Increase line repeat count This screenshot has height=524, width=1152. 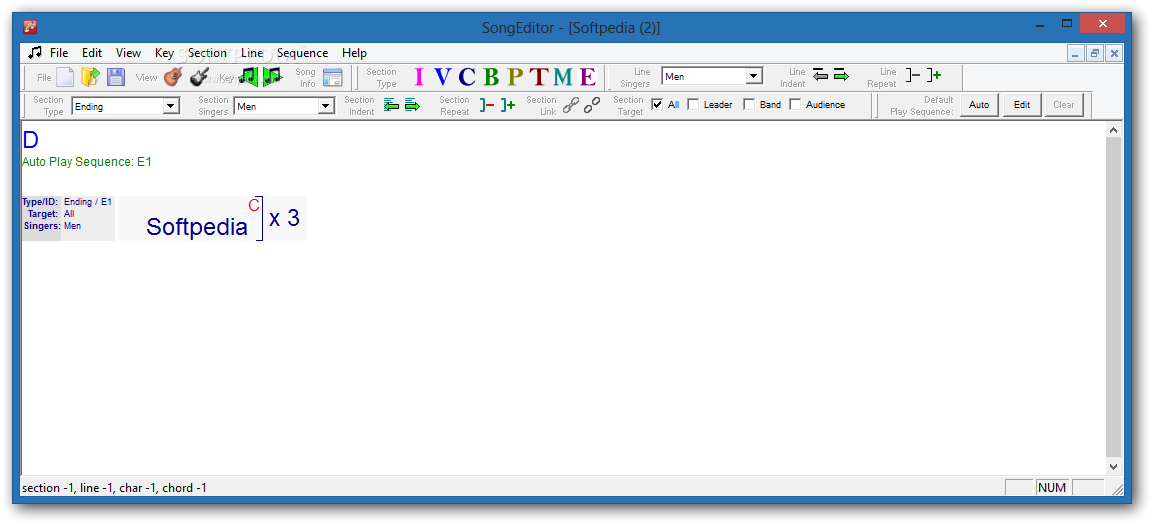934,75
